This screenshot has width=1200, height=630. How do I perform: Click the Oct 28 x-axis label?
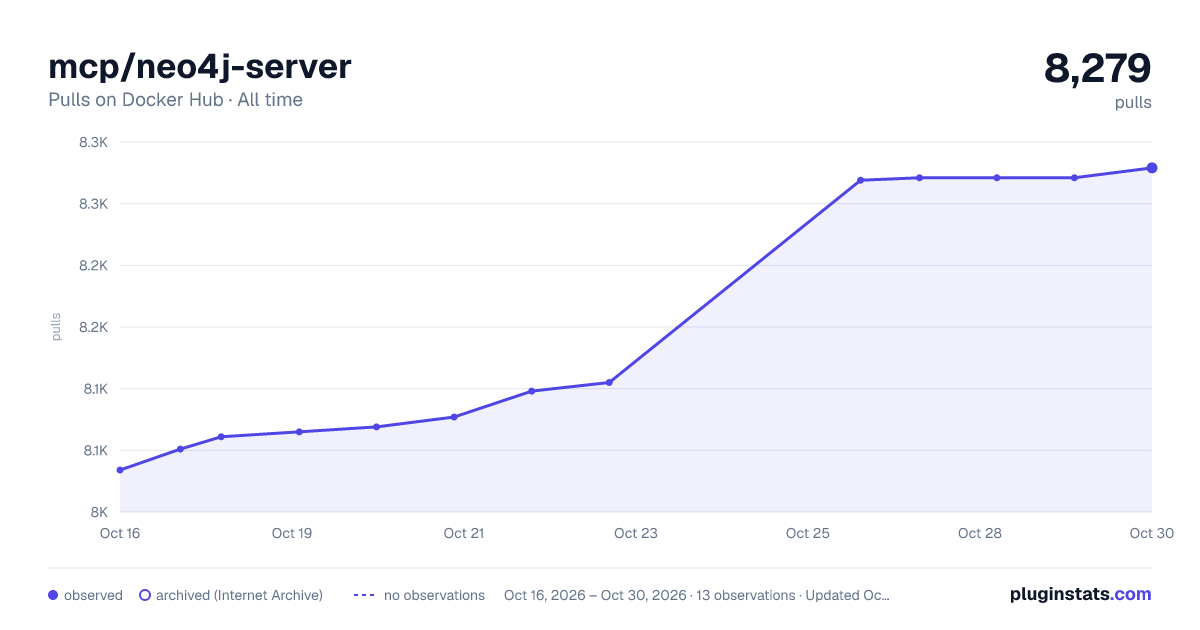(x=980, y=533)
